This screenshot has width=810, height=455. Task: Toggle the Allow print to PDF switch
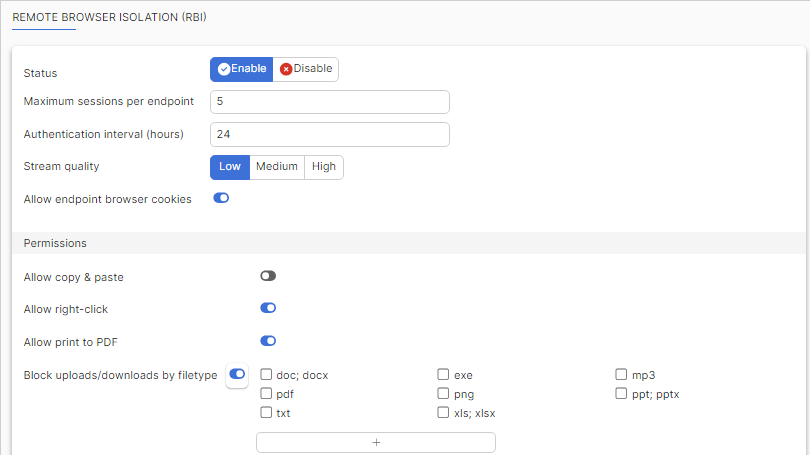[x=268, y=341]
